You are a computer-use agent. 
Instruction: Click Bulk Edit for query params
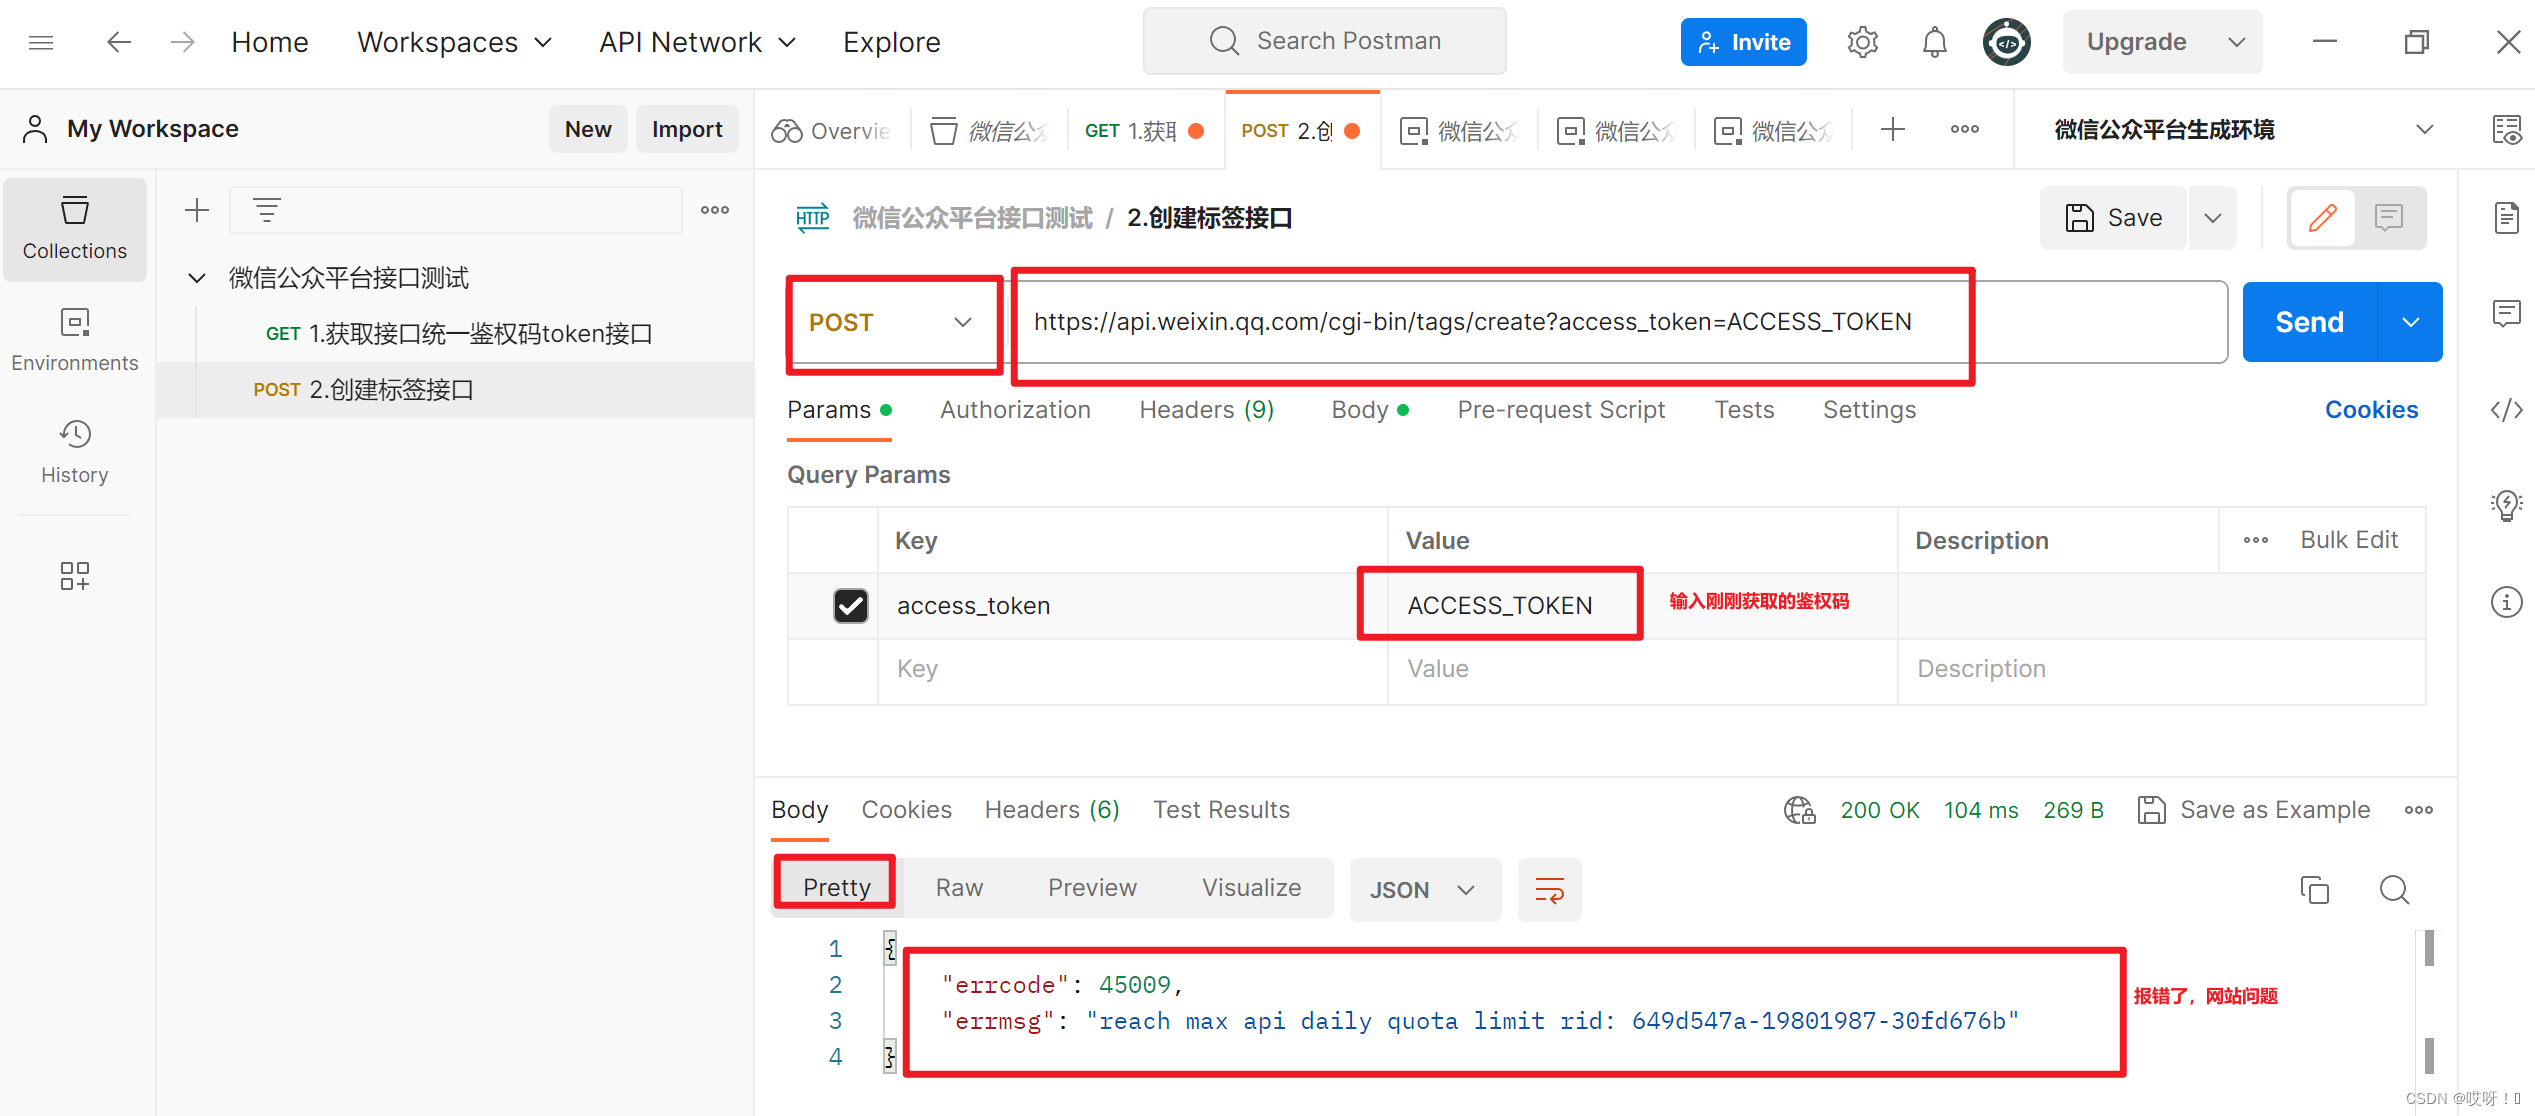2349,540
